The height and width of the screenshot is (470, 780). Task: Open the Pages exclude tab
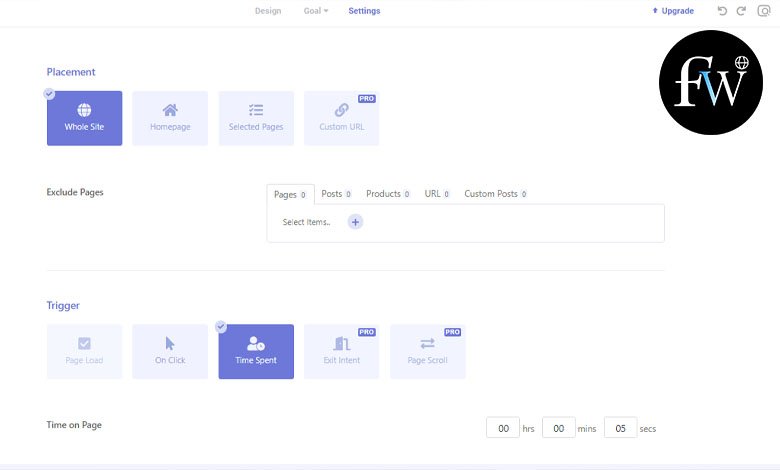(x=290, y=194)
